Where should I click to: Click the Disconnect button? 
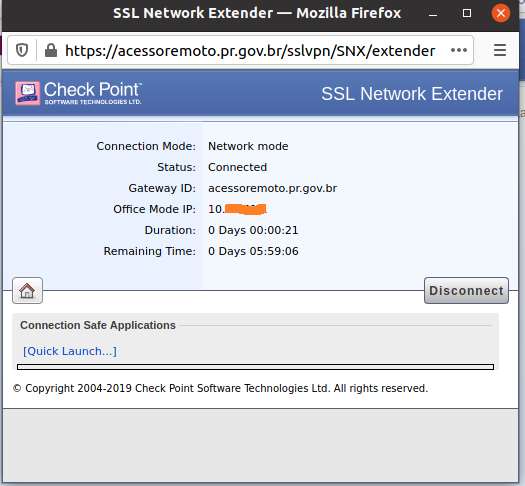pyautogui.click(x=466, y=291)
